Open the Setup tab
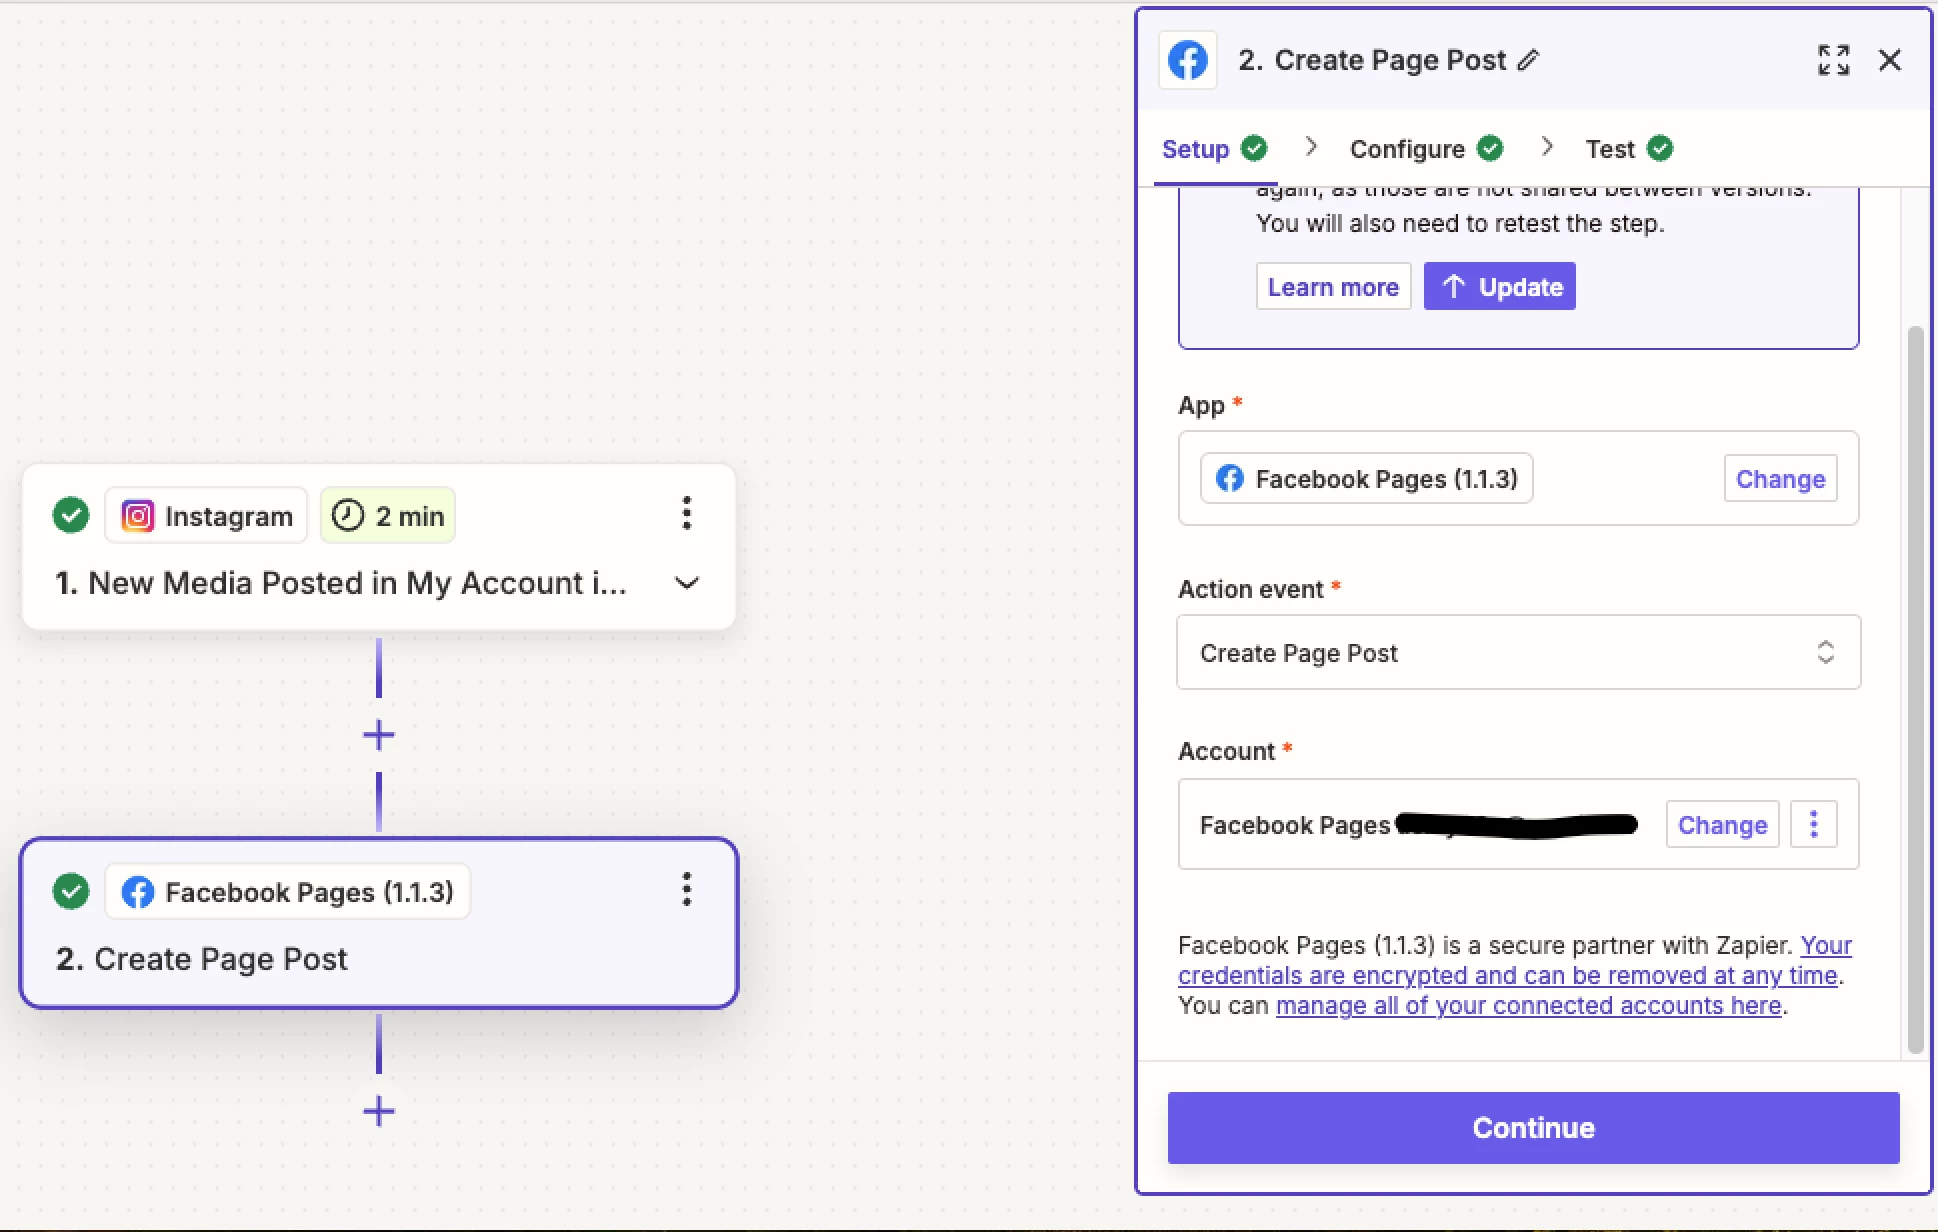Viewport: 1938px width, 1232px height. pos(1195,149)
